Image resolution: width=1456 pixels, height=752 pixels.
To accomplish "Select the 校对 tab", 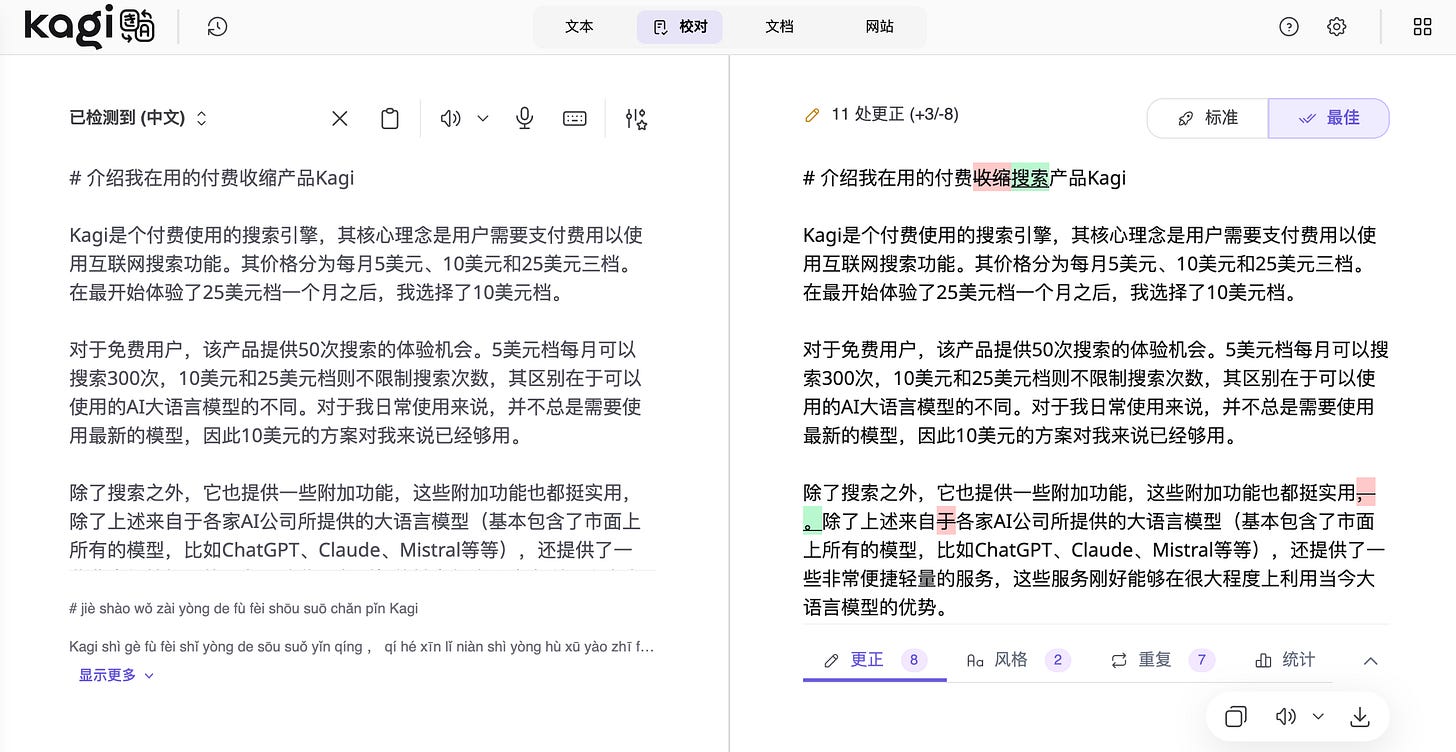I will 680,27.
